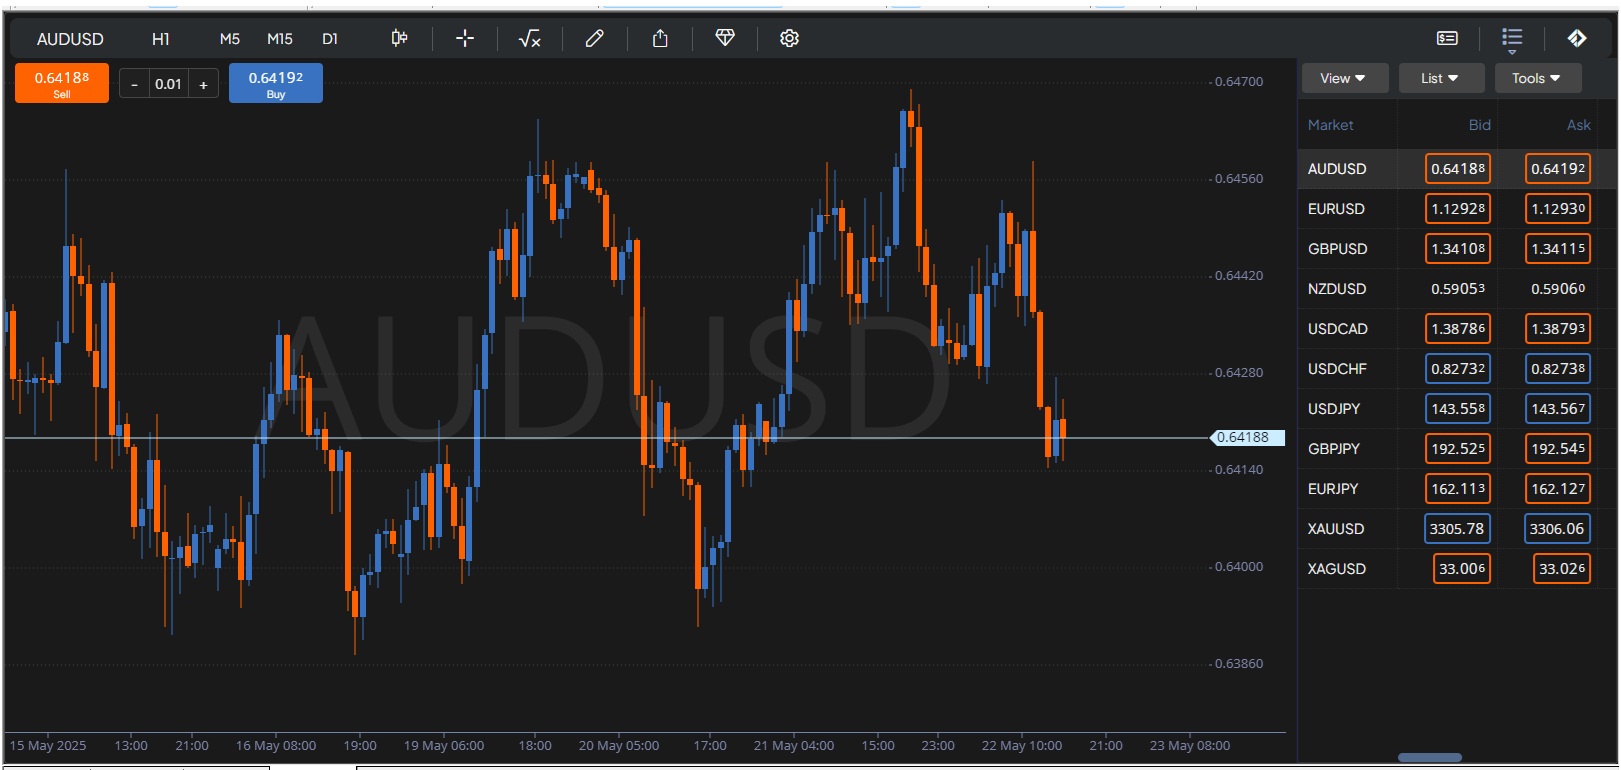Click USDCAD bid price 1.38786
1621x770 pixels.
[x=1458, y=329]
